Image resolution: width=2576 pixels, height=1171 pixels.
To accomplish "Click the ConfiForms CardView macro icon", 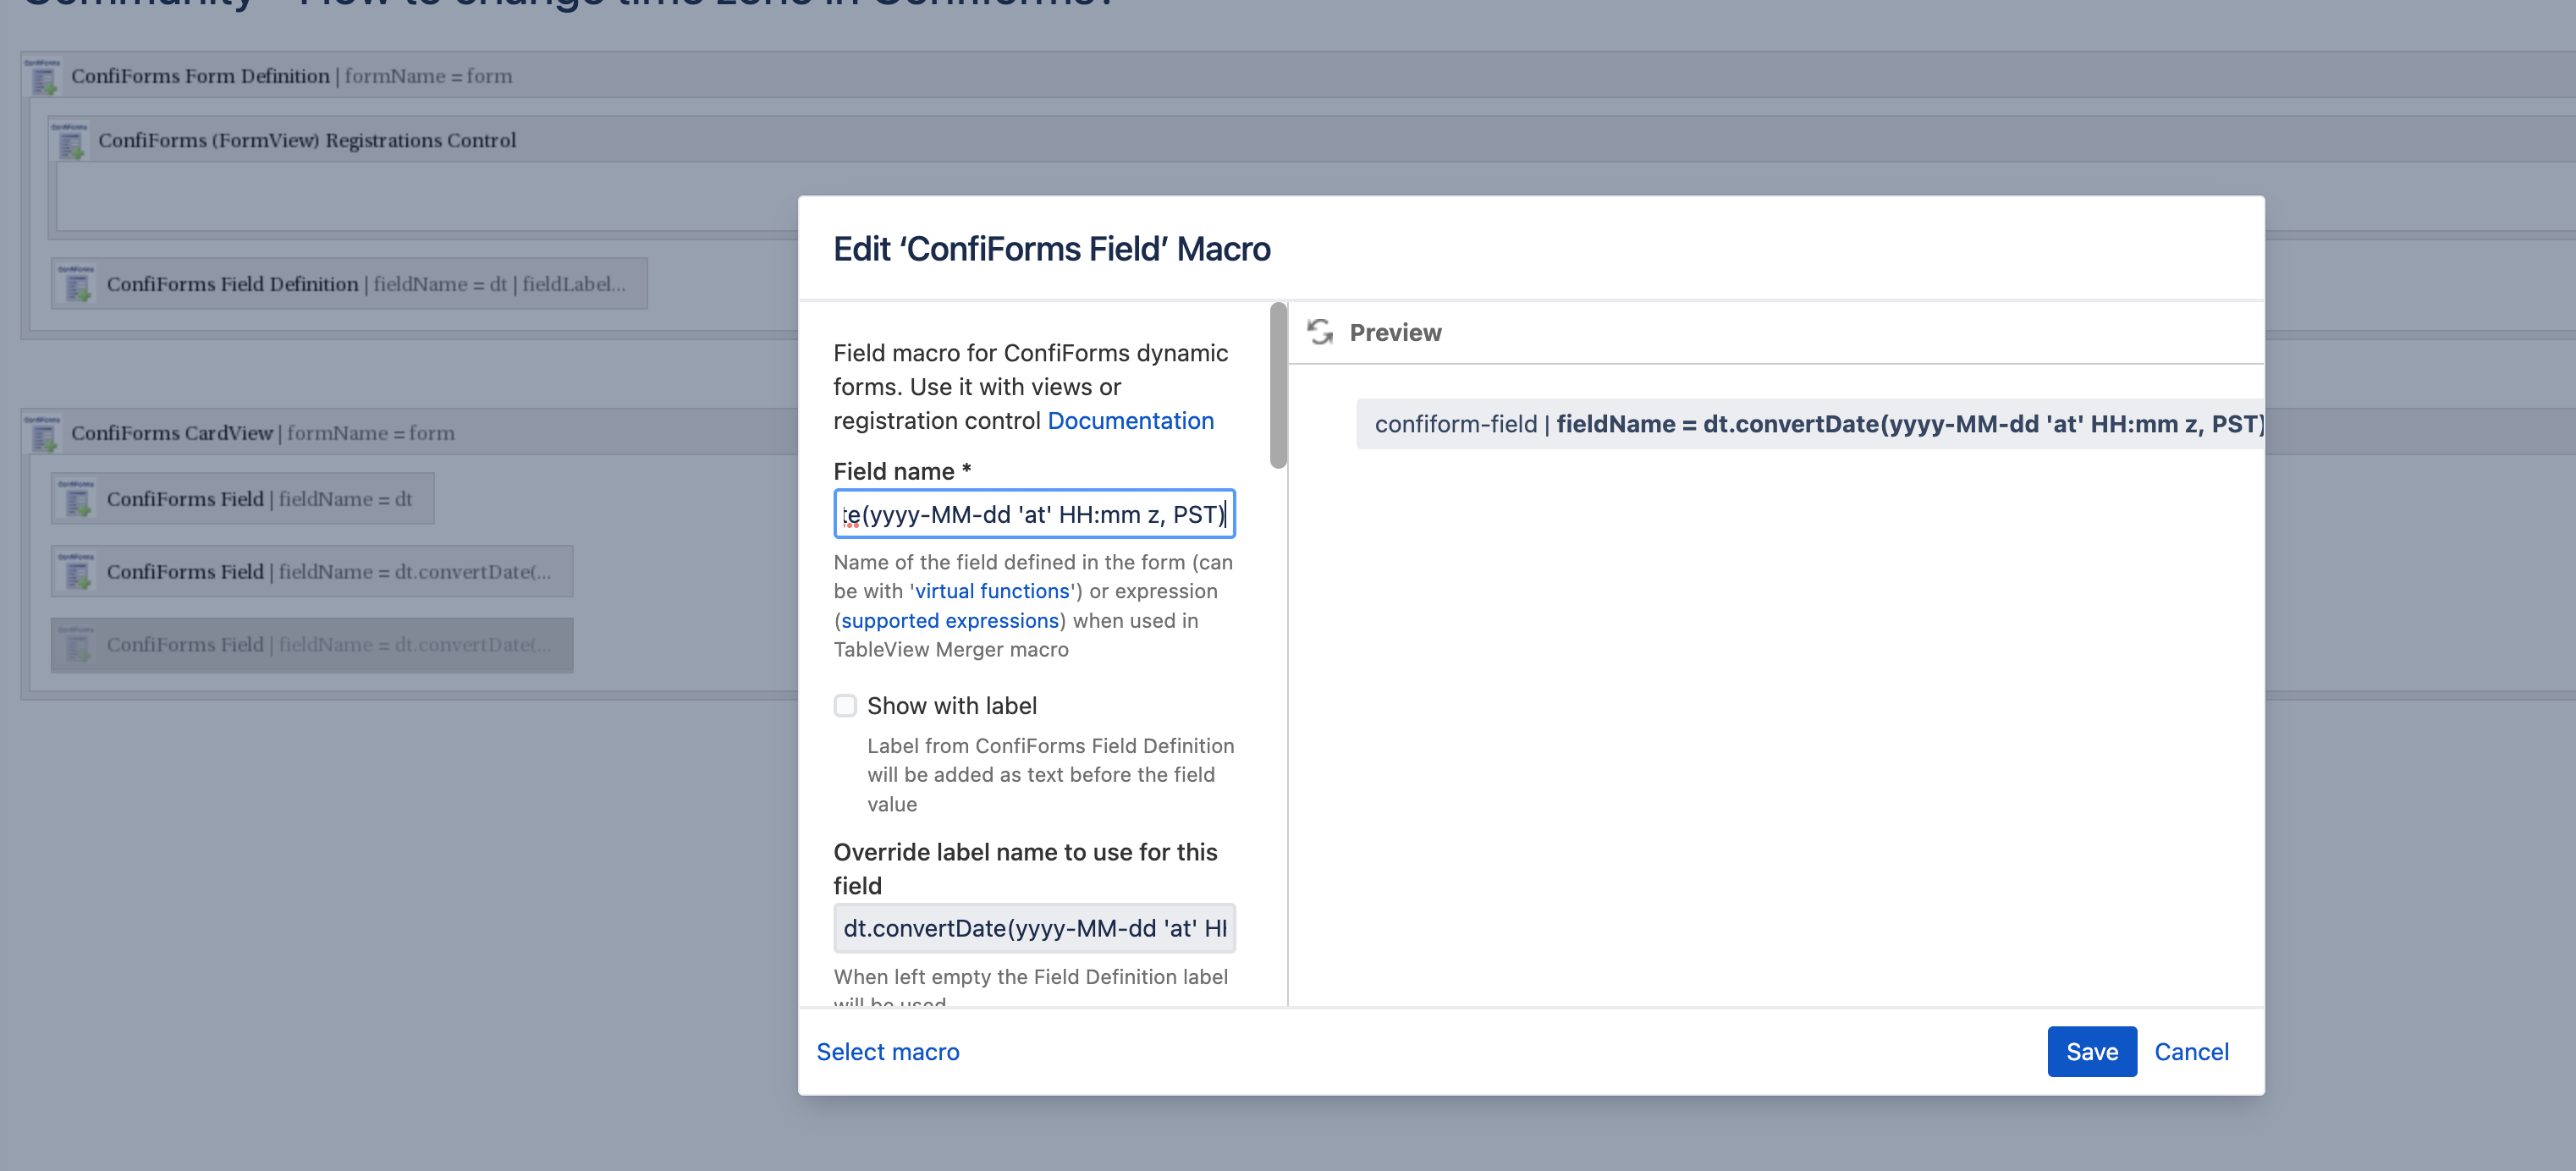I will click(x=44, y=432).
